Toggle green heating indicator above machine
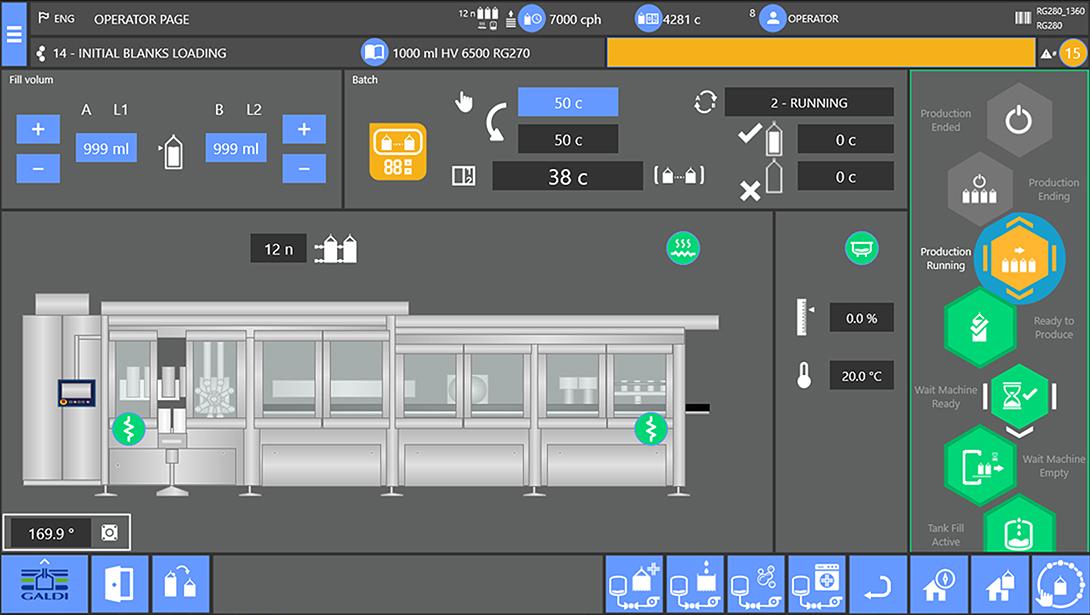Viewport: 1090px width, 615px height. coord(683,247)
